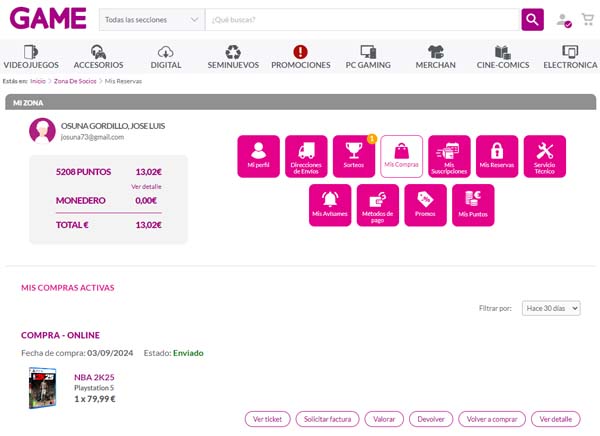Click the GAME logo

pos(48,18)
